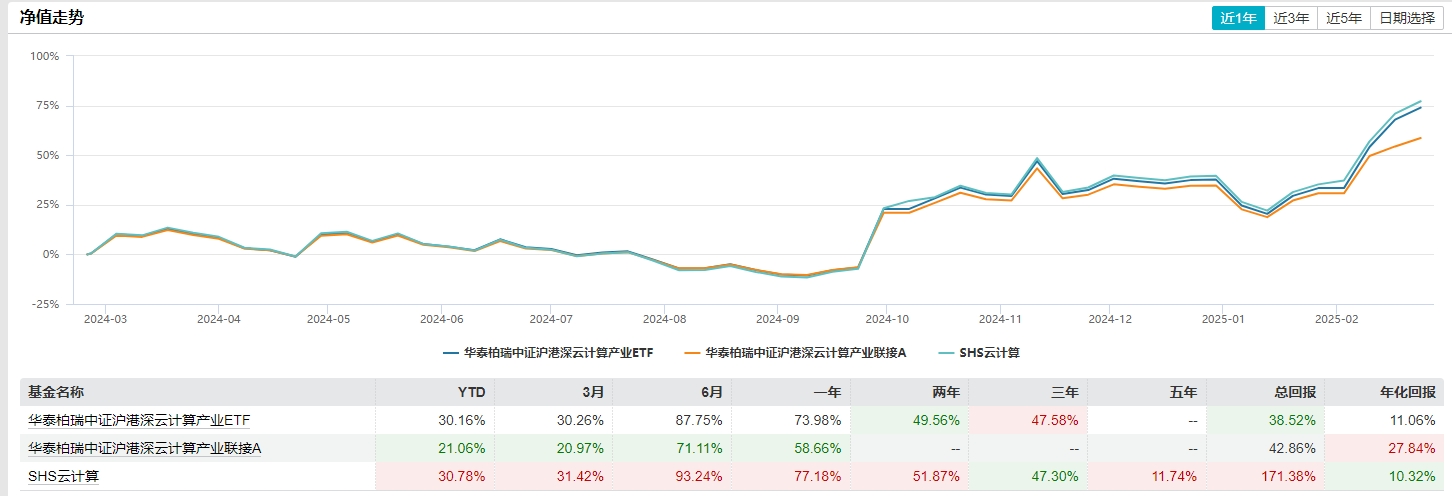1452x496 pixels.
Task: Click SHS云计算 name in table row
Action: point(63,476)
